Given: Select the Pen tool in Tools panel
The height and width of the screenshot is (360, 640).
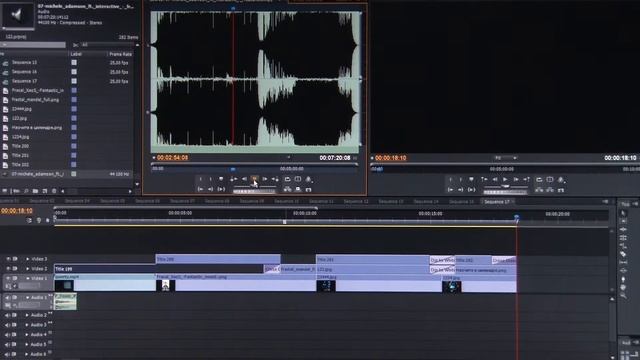Looking at the screenshot, I should [x=623, y=279].
